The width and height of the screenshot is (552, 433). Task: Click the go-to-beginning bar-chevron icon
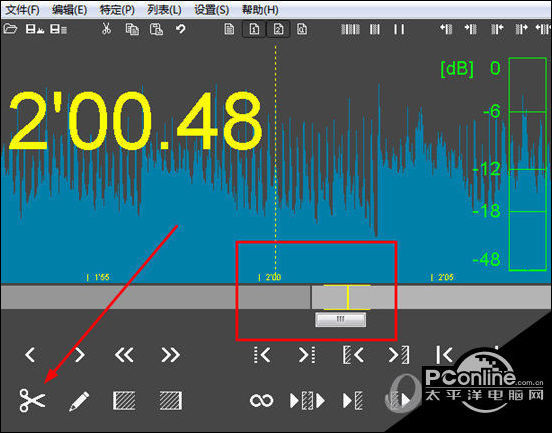[444, 354]
